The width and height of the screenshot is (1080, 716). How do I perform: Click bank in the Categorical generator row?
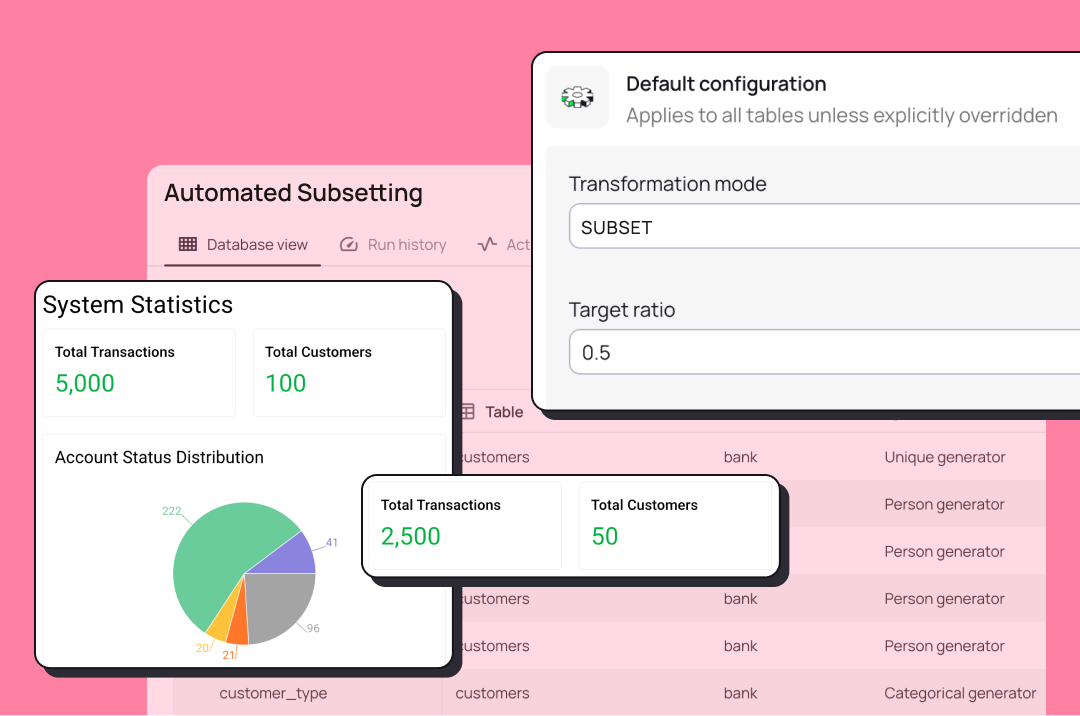[x=740, y=693]
